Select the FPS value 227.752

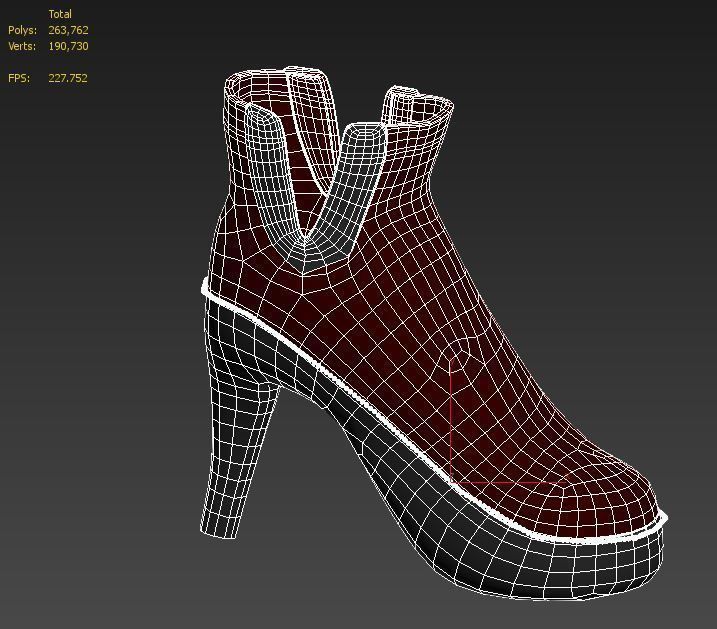(68, 78)
